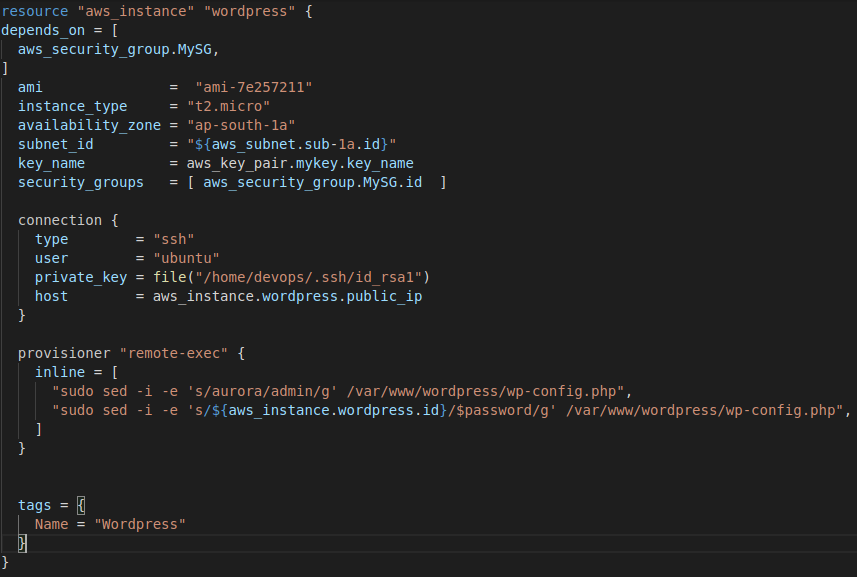
Task: Click the file path /home/devops/.ssh/id_rsa1
Action: [308, 278]
